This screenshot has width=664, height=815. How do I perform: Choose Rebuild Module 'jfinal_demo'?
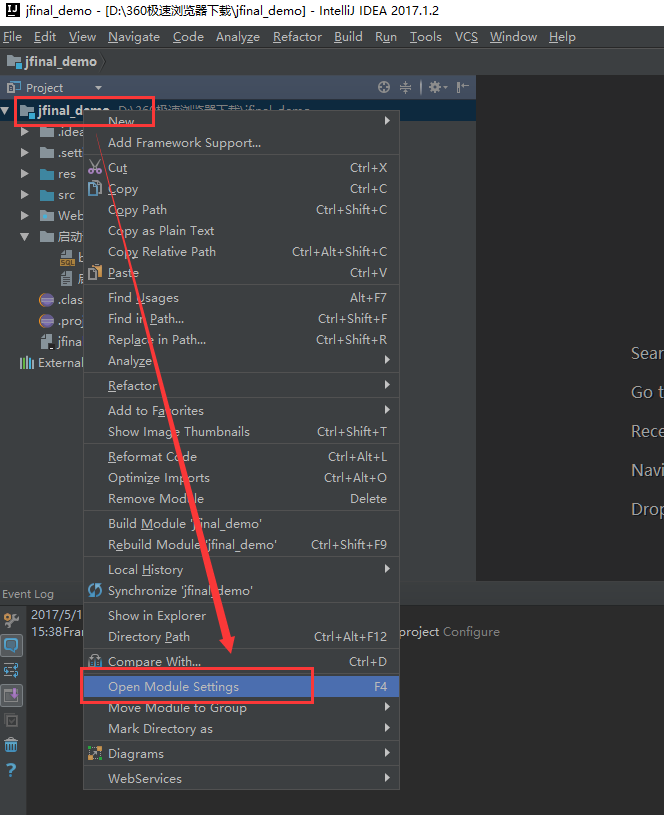coord(241,544)
